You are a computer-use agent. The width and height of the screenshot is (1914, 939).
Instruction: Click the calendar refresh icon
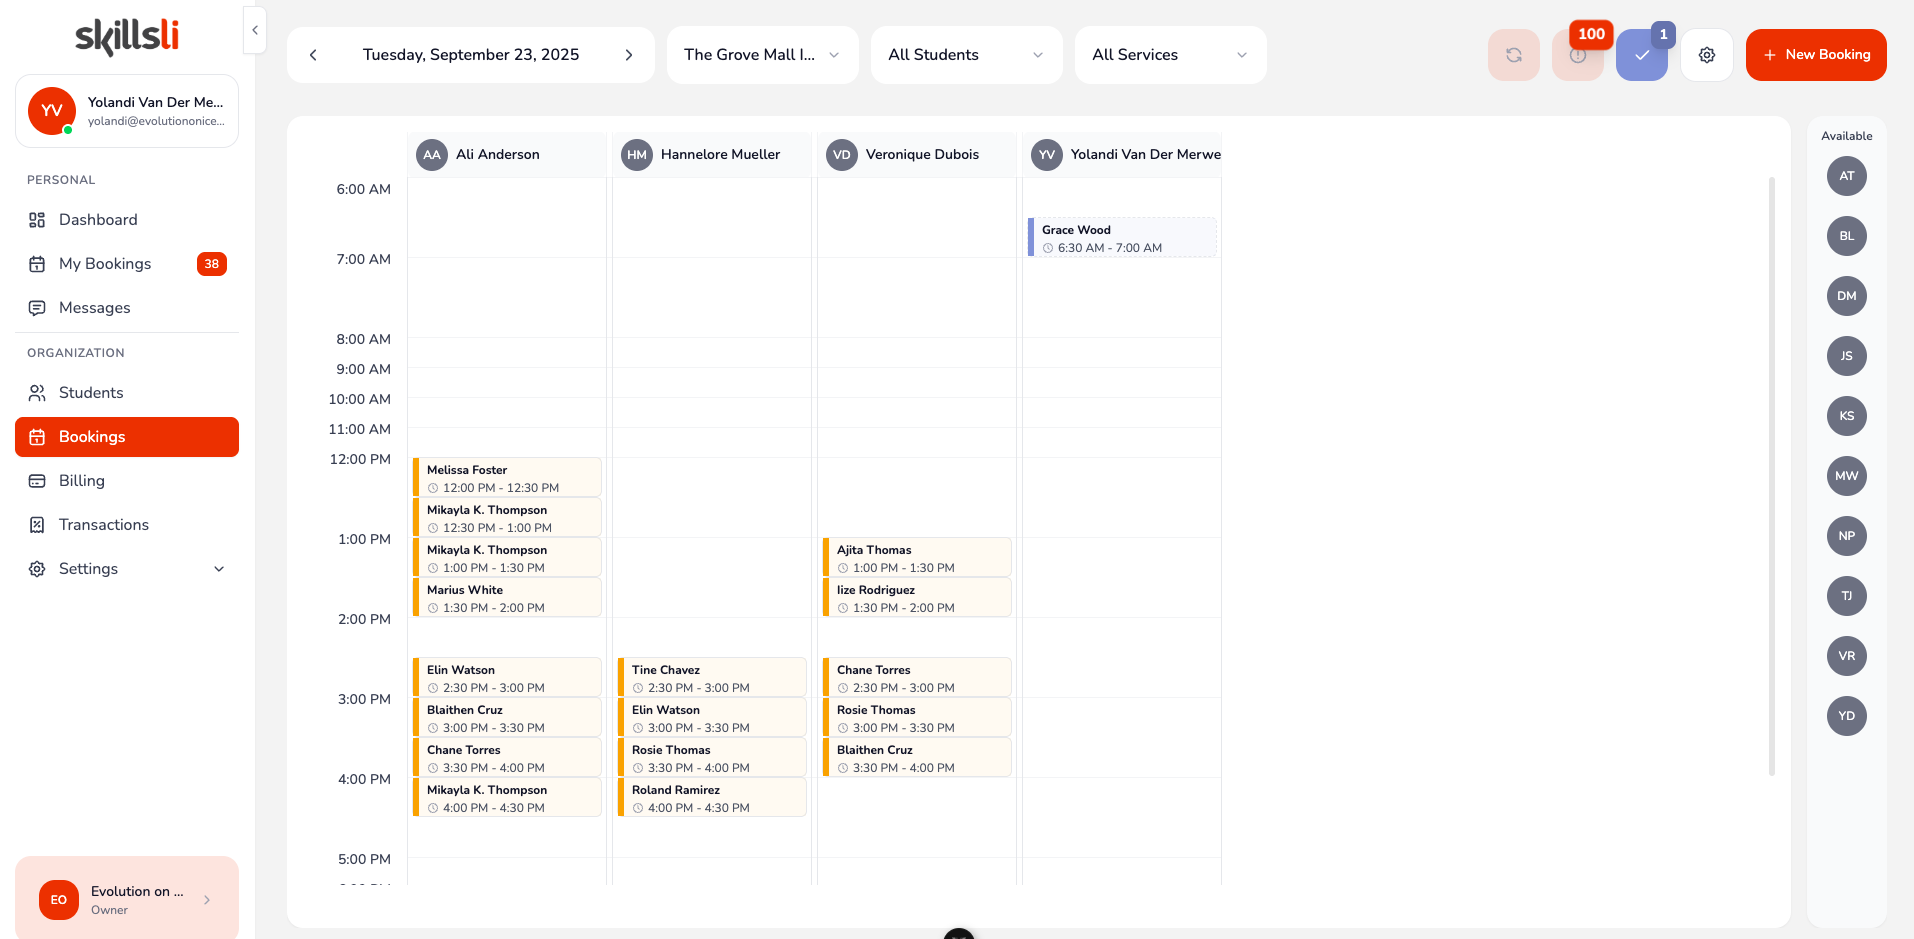click(x=1513, y=55)
